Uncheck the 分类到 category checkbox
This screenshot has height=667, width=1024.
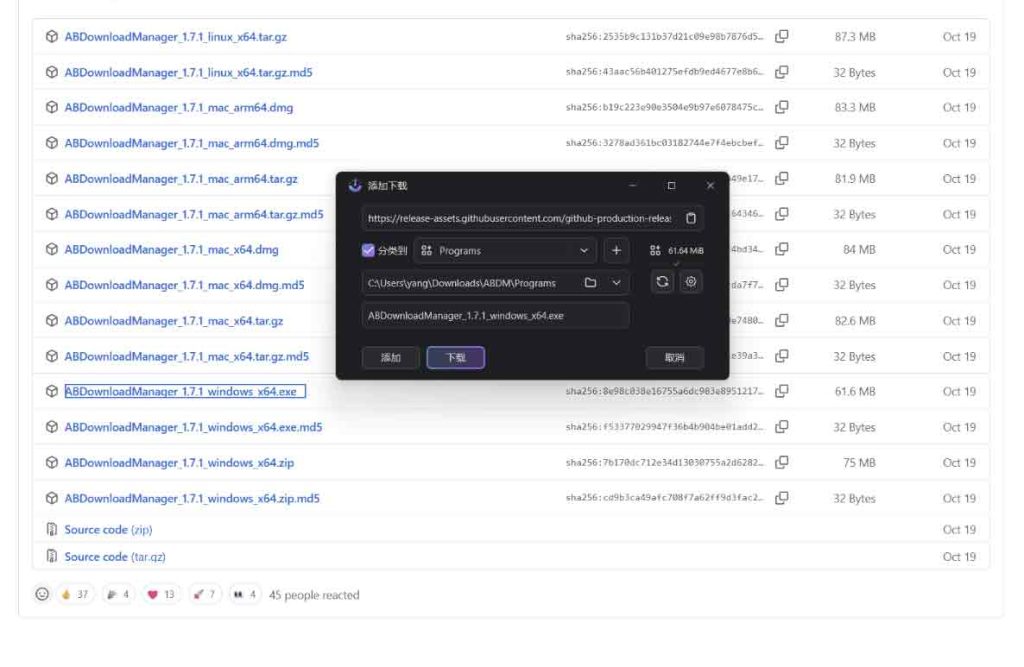click(367, 250)
